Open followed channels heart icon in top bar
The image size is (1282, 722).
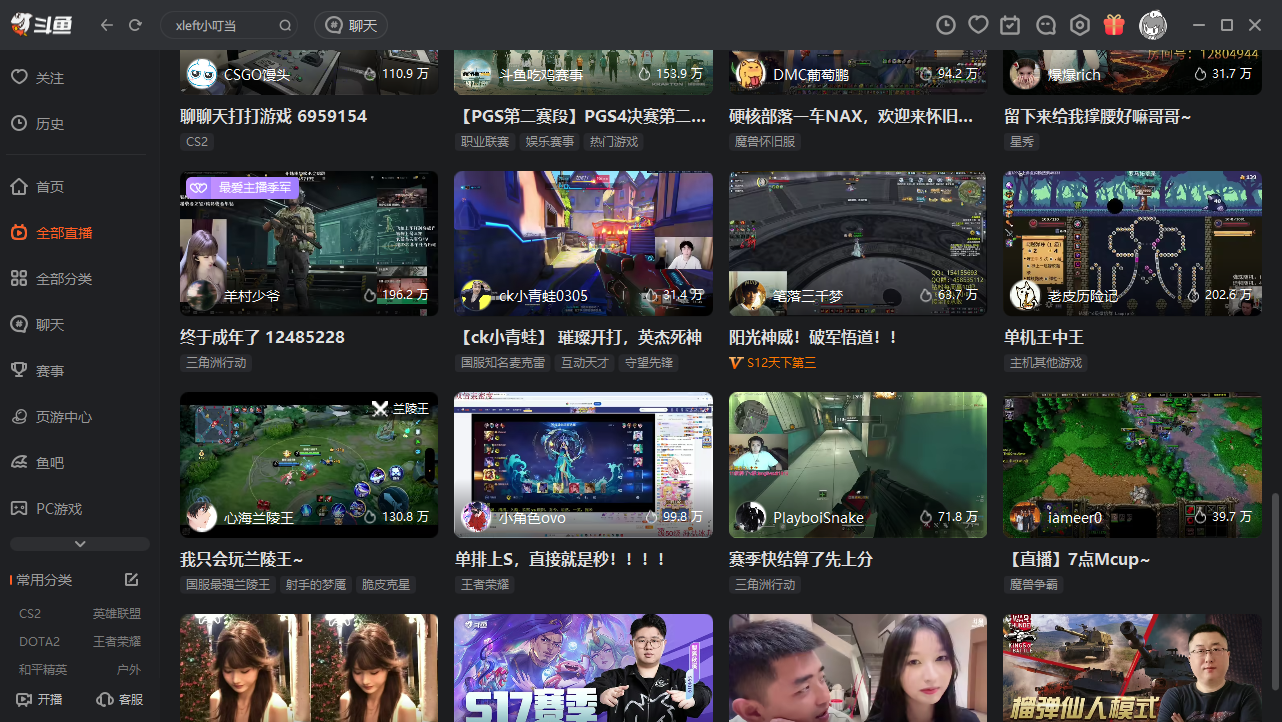pyautogui.click(x=979, y=25)
